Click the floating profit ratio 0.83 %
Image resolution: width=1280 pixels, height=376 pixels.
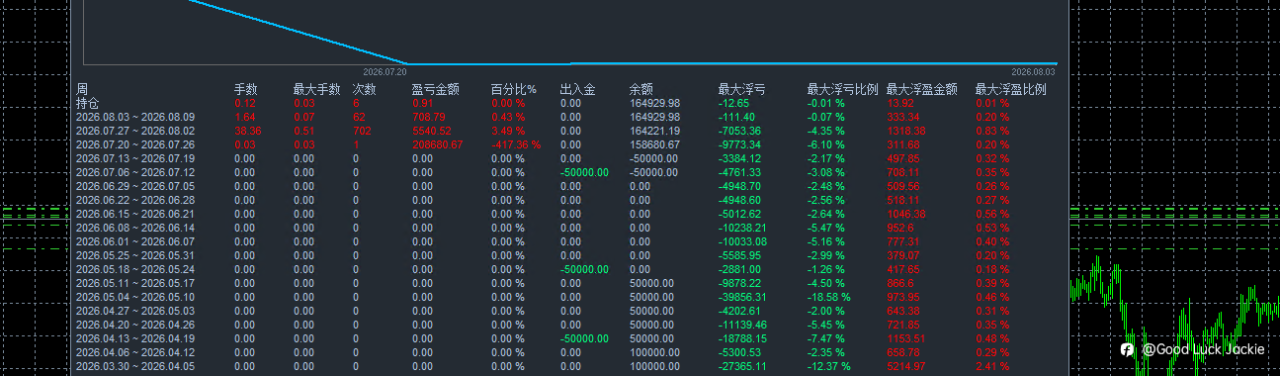992,131
